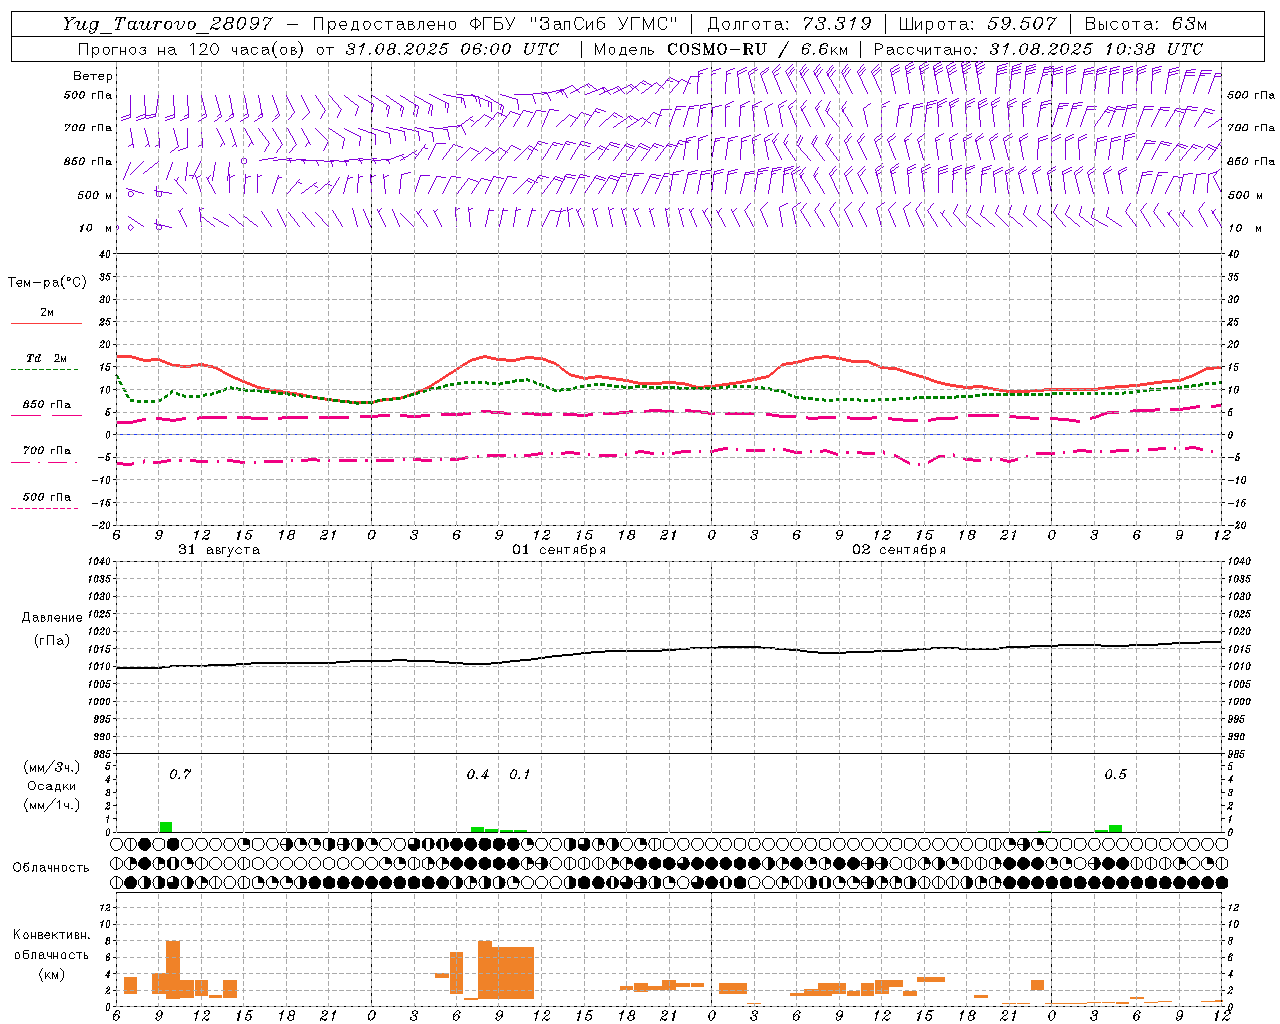Click the 700 гПа temperature legend entry
The height and width of the screenshot is (1024, 1280).
(47, 450)
